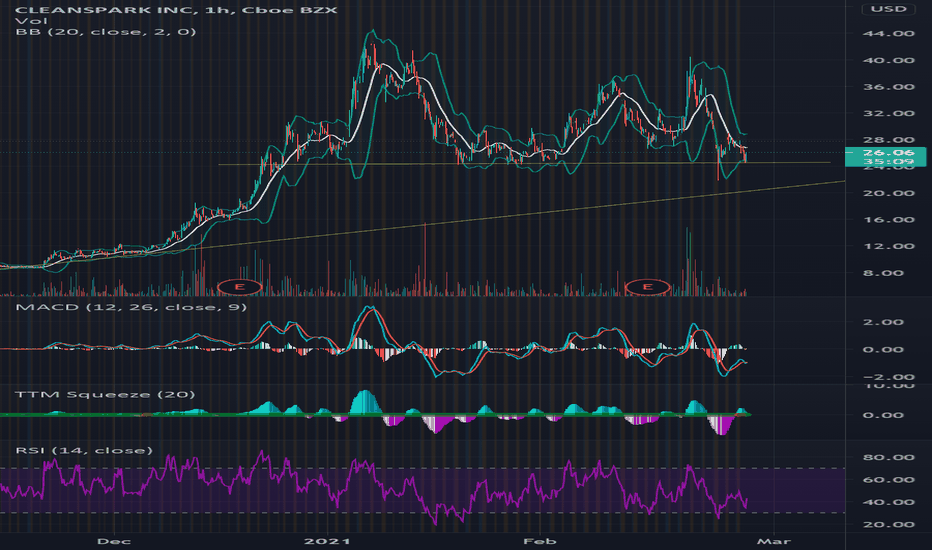The height and width of the screenshot is (550, 932).
Task: Click the Dec time axis label
Action: [113, 541]
